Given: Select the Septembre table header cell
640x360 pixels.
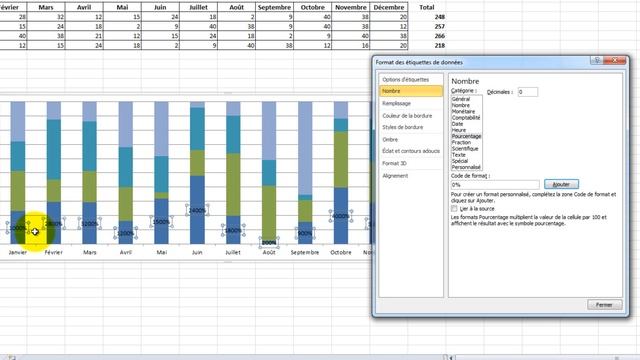Looking at the screenshot, I should click(x=275, y=7).
